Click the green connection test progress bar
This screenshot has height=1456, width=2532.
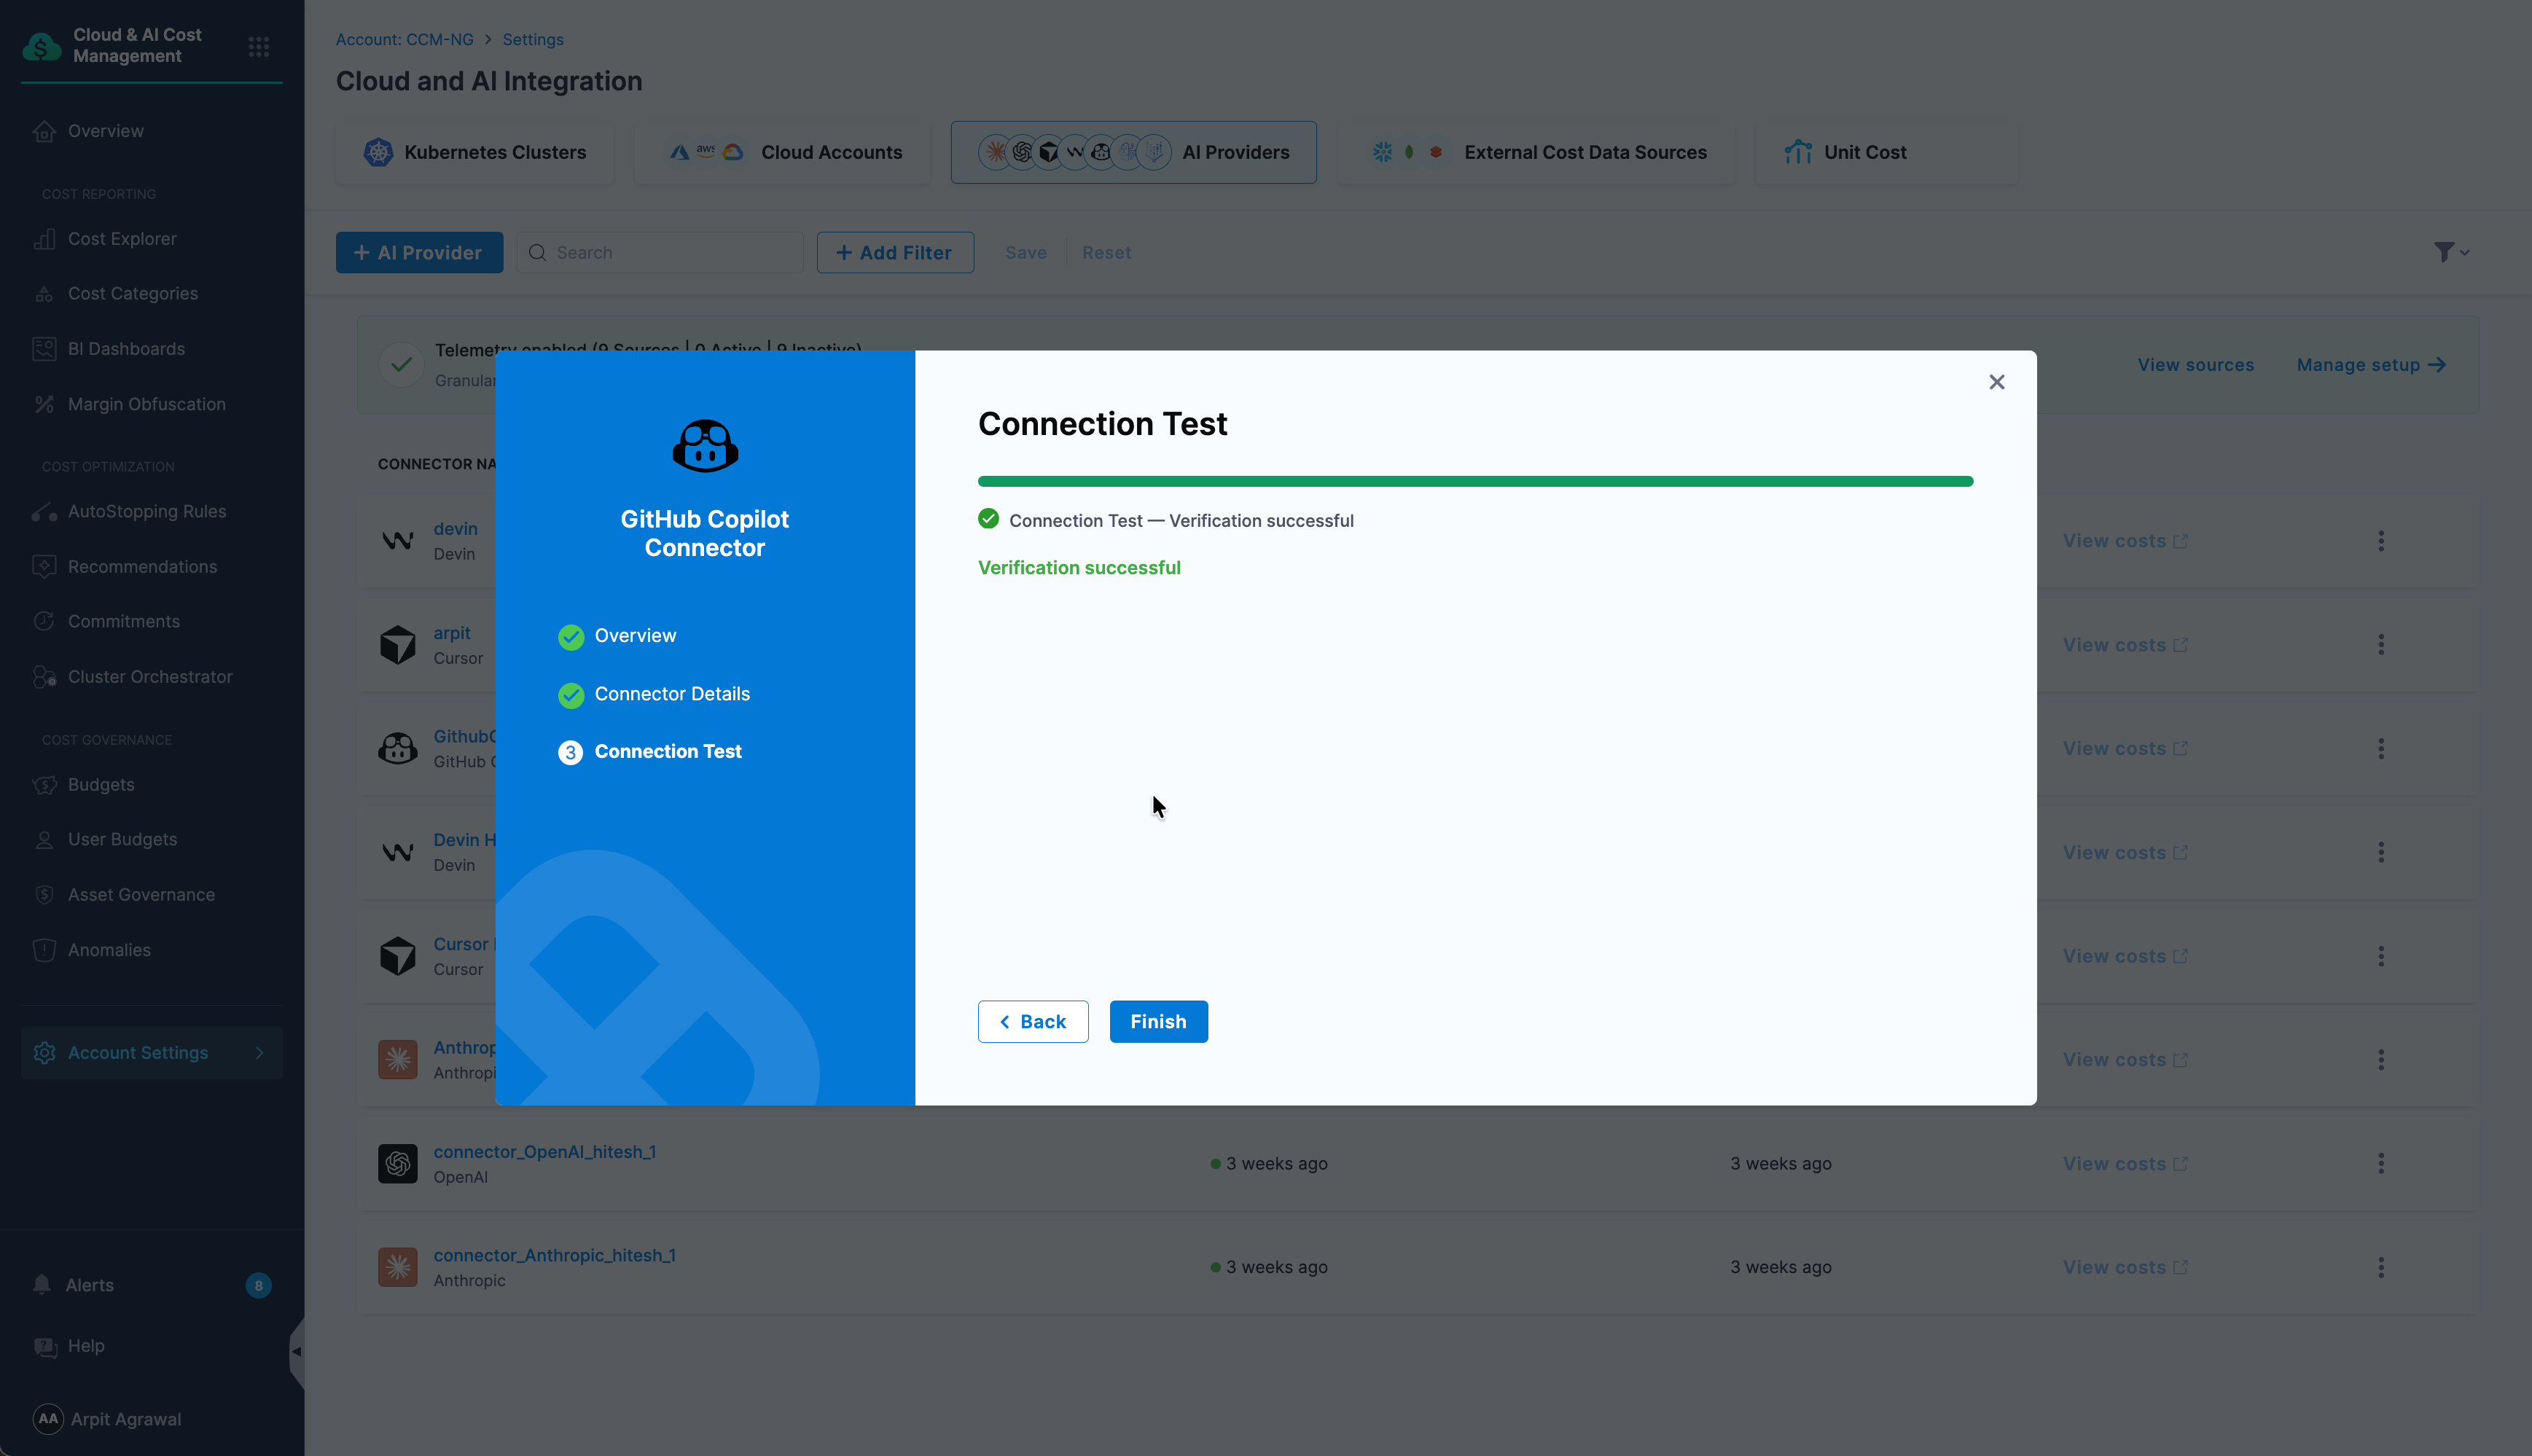[1475, 481]
